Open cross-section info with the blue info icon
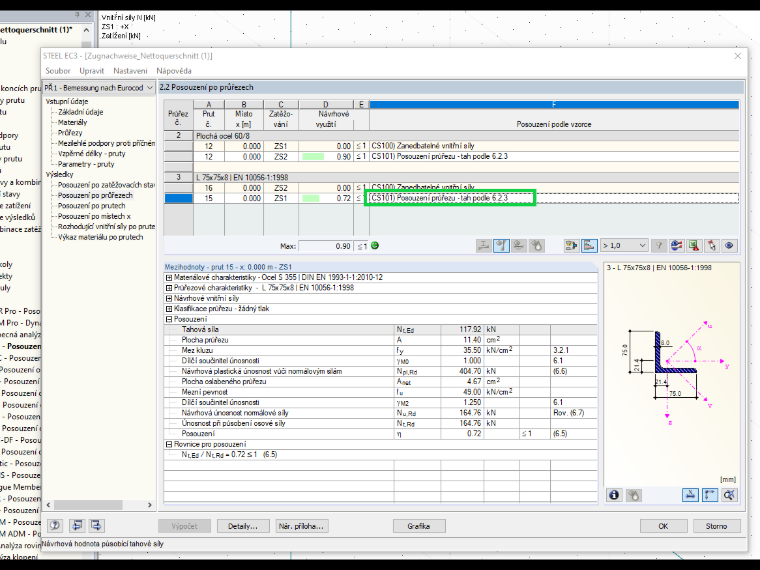Image resolution: width=760 pixels, height=570 pixels. pos(614,495)
